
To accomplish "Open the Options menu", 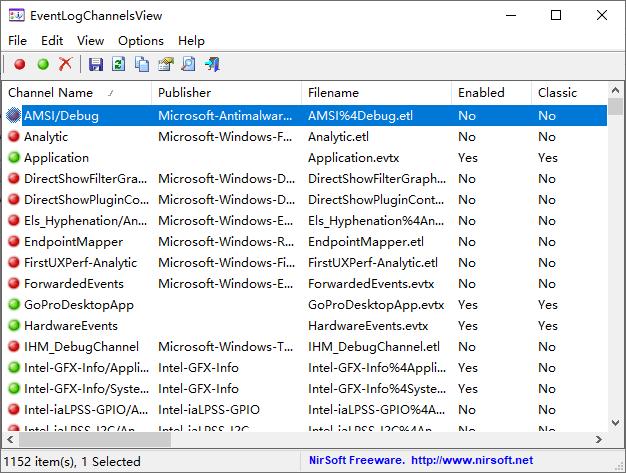I will coord(141,41).
